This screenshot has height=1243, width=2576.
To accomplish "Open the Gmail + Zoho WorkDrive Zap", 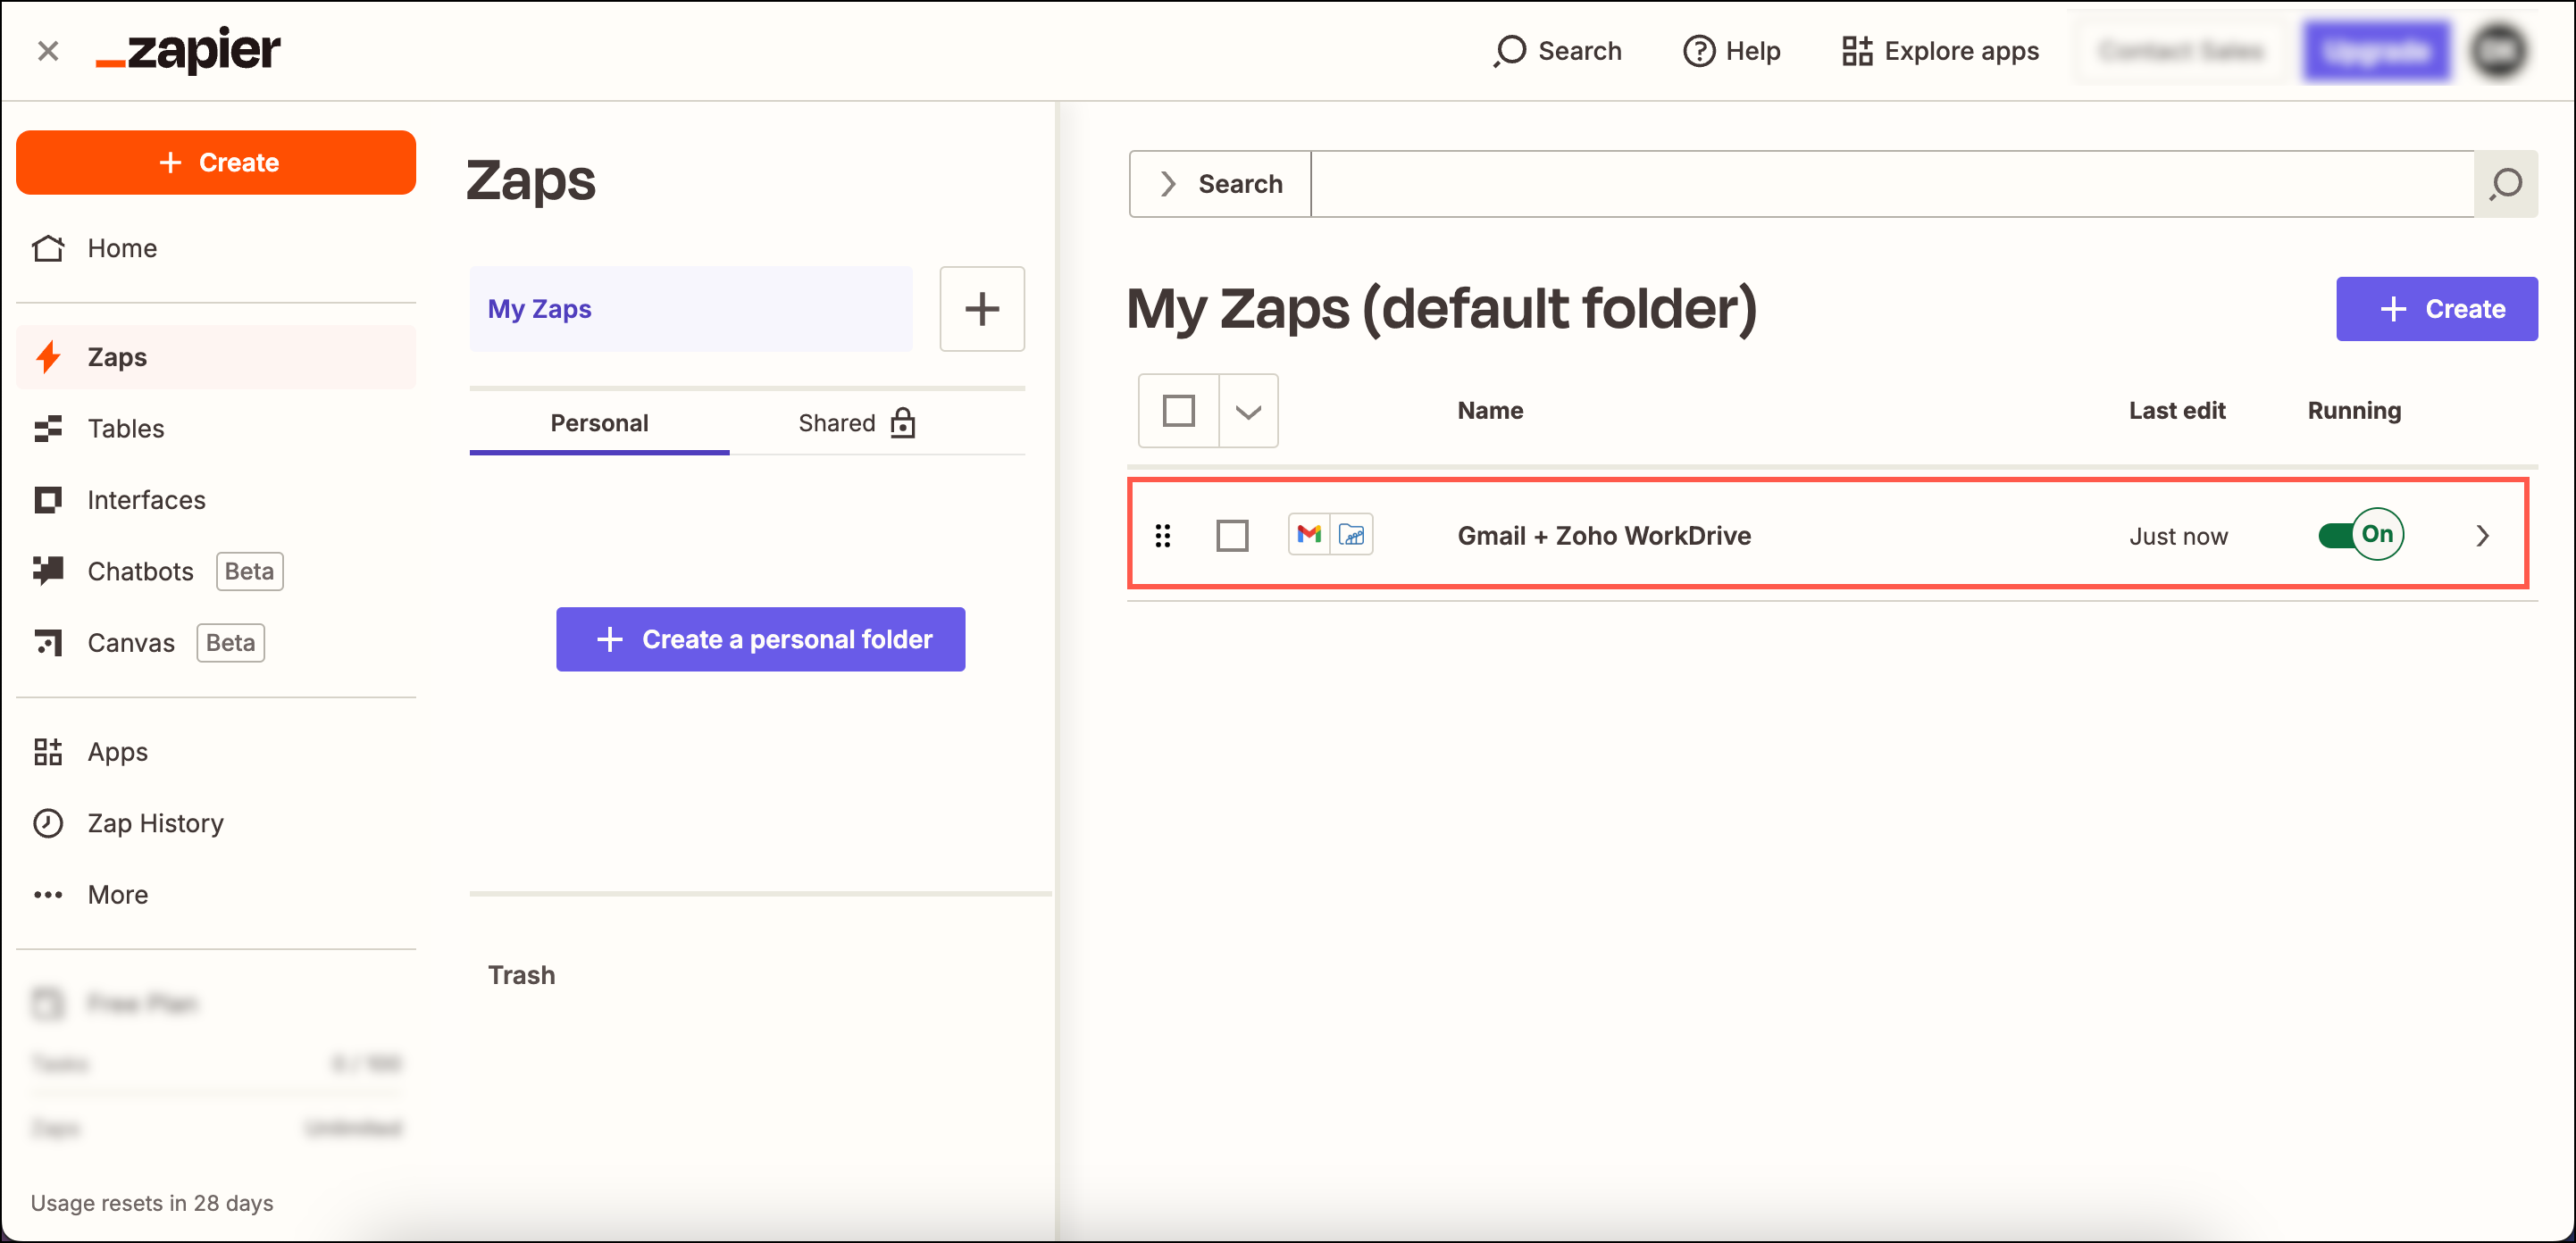I will point(1604,536).
